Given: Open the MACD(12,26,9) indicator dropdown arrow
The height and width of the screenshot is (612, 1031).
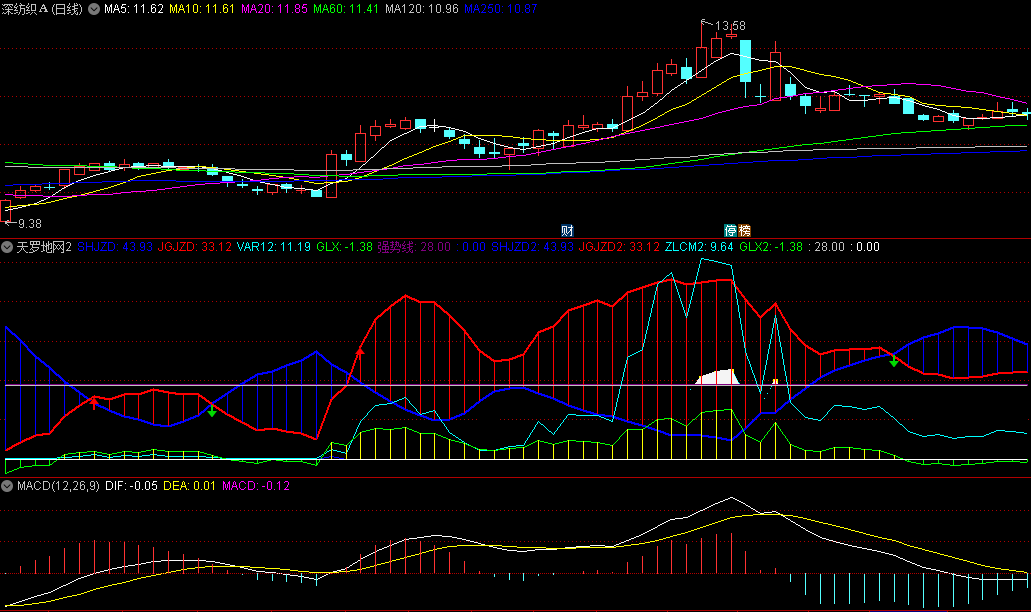Looking at the screenshot, I should (x=7, y=486).
